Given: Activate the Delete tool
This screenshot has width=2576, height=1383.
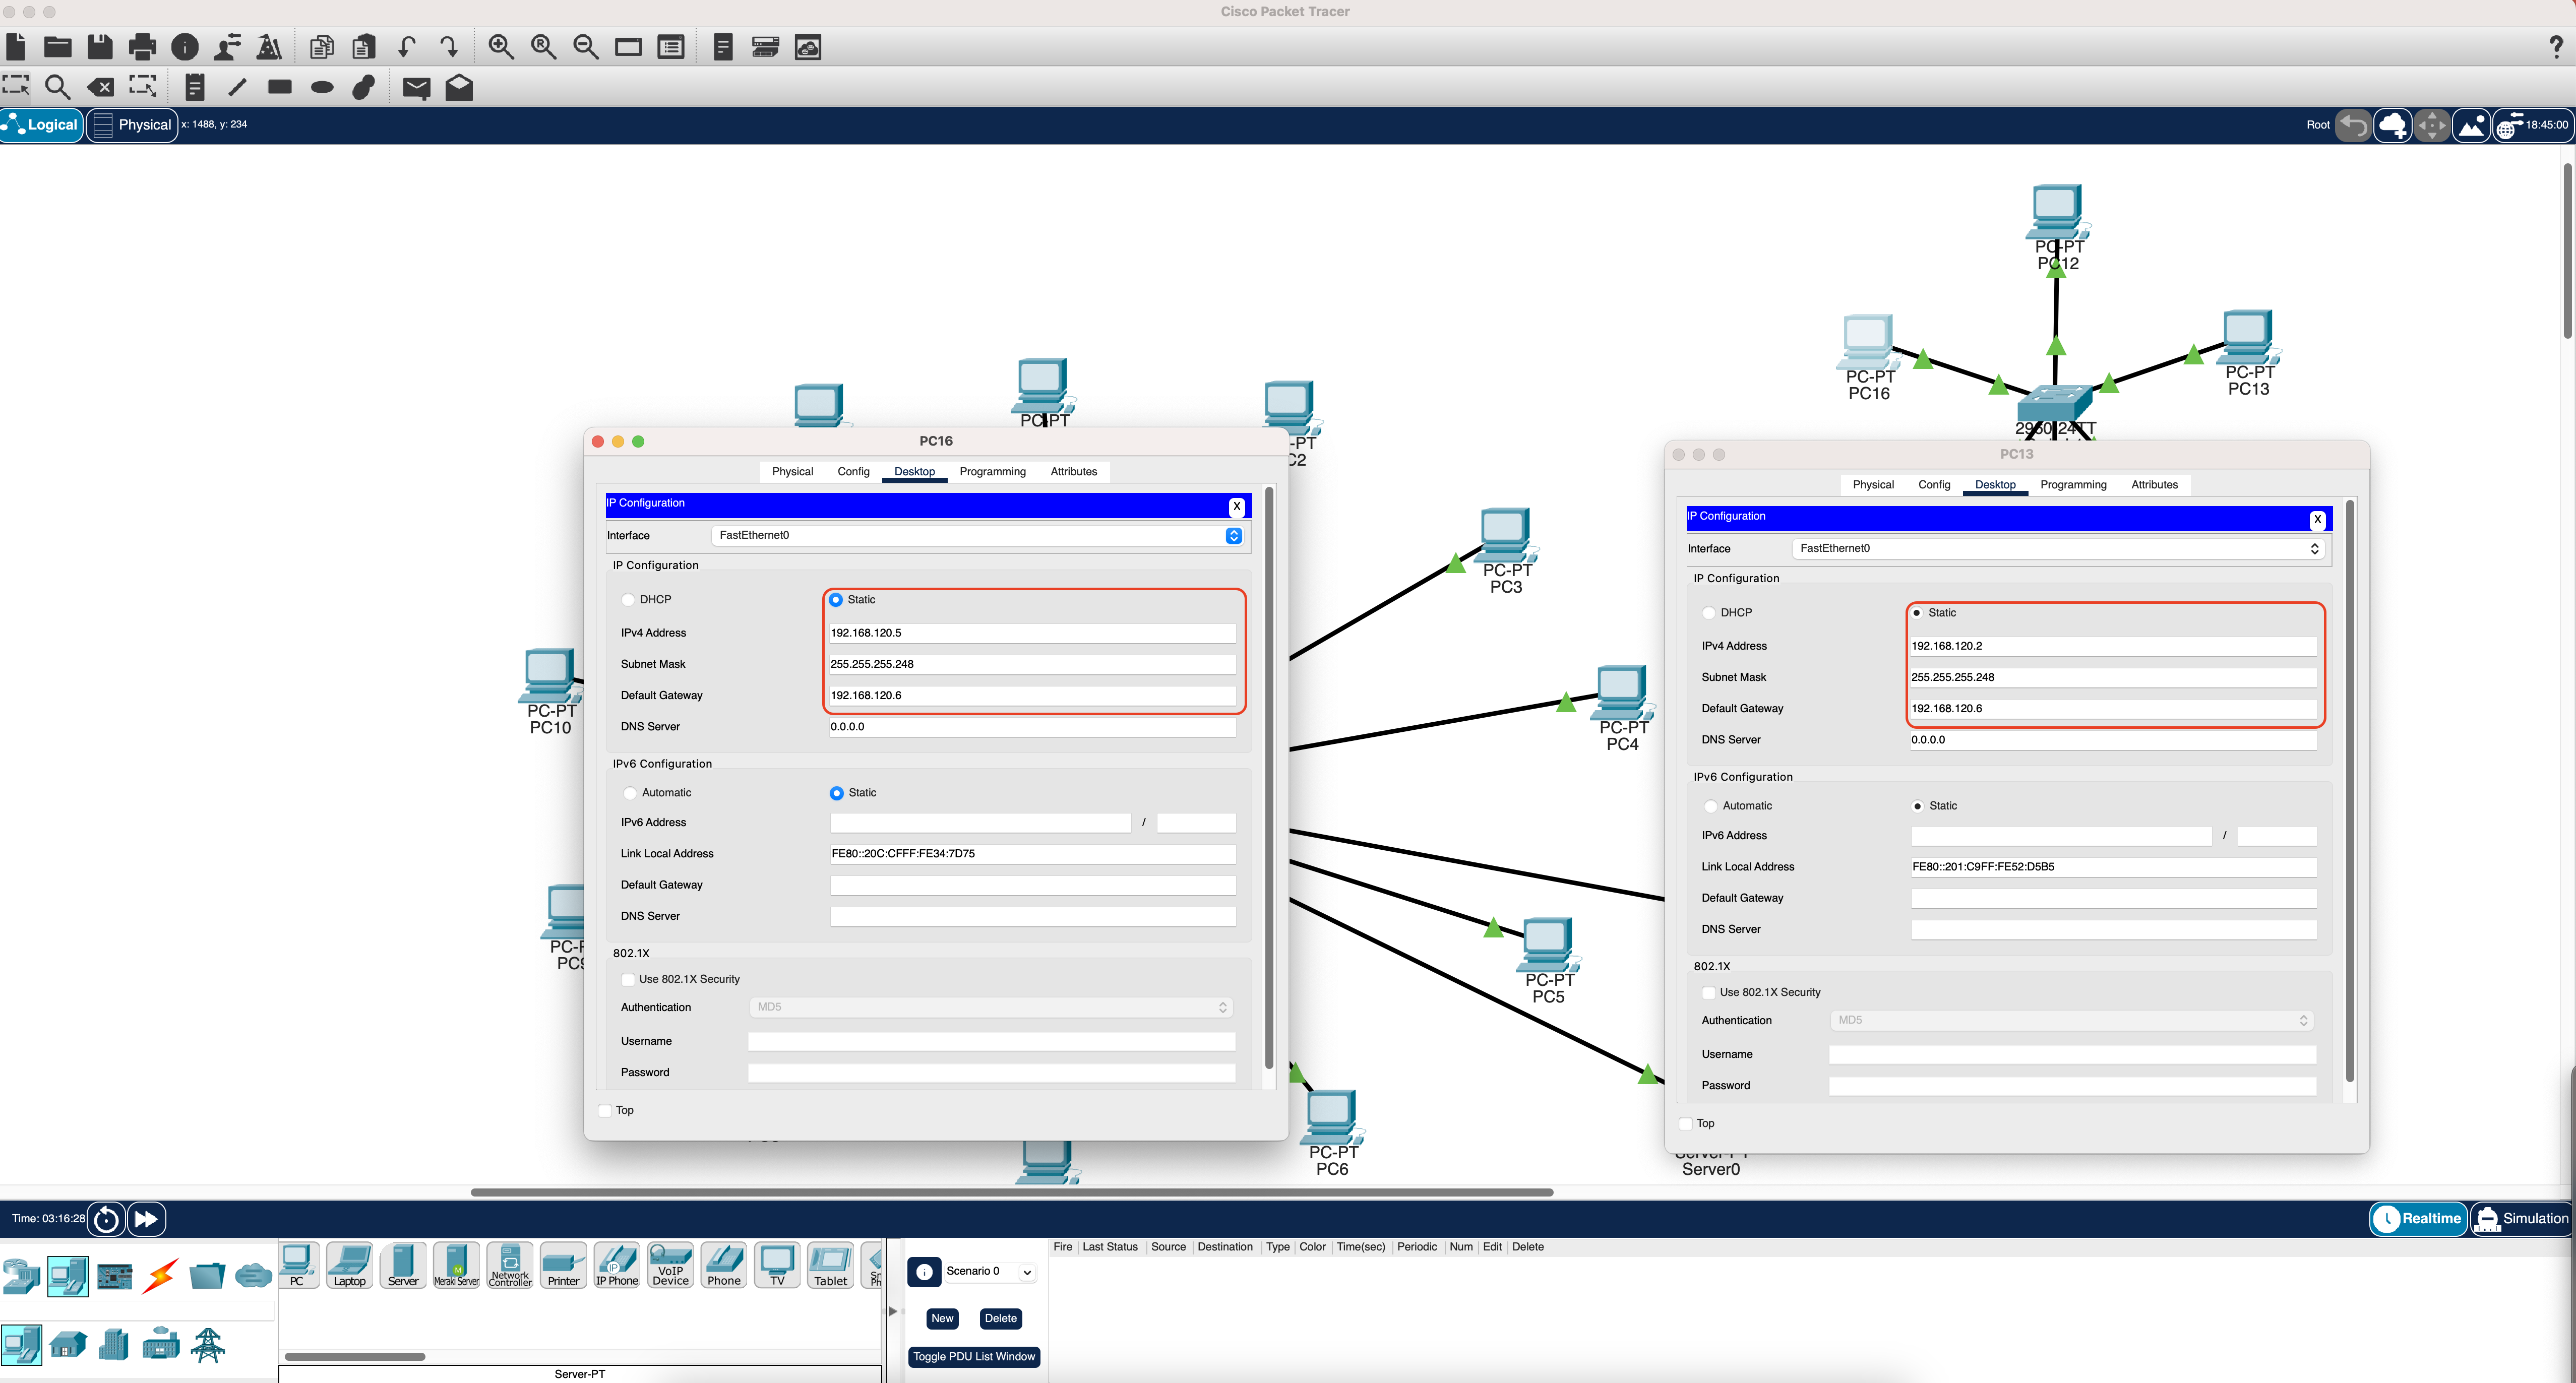Looking at the screenshot, I should (x=100, y=88).
